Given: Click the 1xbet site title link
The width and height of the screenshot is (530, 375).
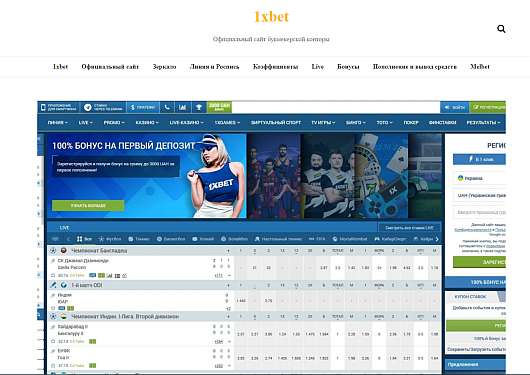Looking at the screenshot, I should (x=271, y=17).
